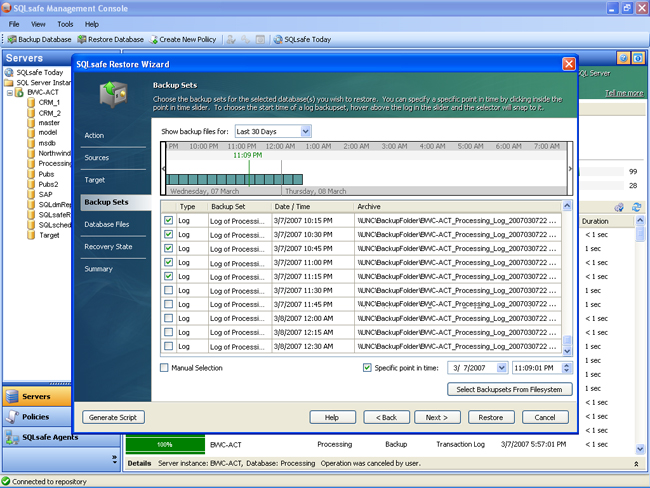Click the Restore Database toolbar icon
This screenshot has width=650, height=488.
click(82, 39)
